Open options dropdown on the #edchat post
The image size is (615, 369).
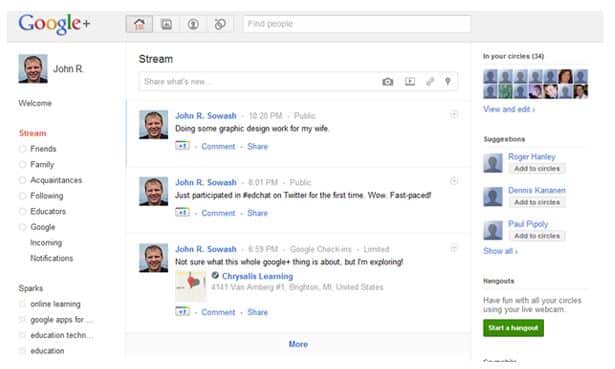(x=454, y=181)
